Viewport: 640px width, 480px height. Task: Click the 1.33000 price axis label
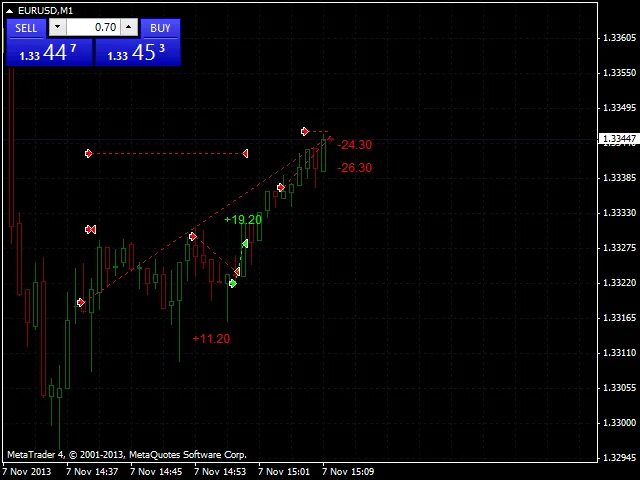coord(620,422)
